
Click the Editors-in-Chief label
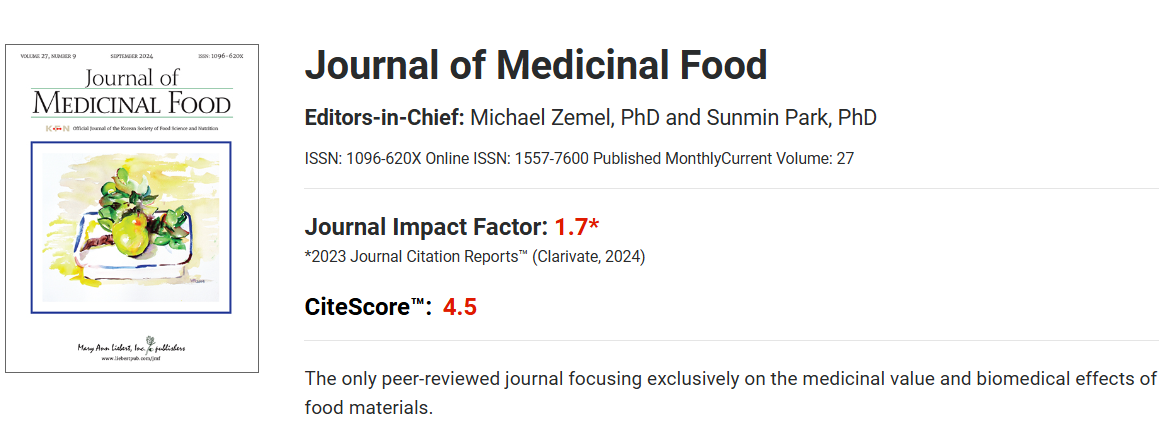tap(384, 118)
